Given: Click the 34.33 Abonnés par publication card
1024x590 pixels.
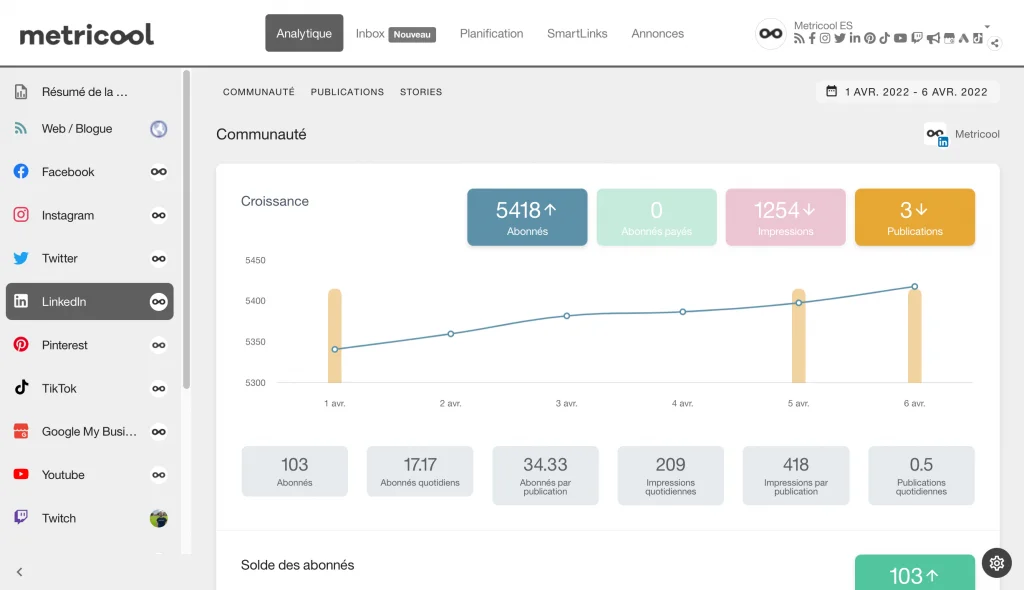Looking at the screenshot, I should point(545,475).
